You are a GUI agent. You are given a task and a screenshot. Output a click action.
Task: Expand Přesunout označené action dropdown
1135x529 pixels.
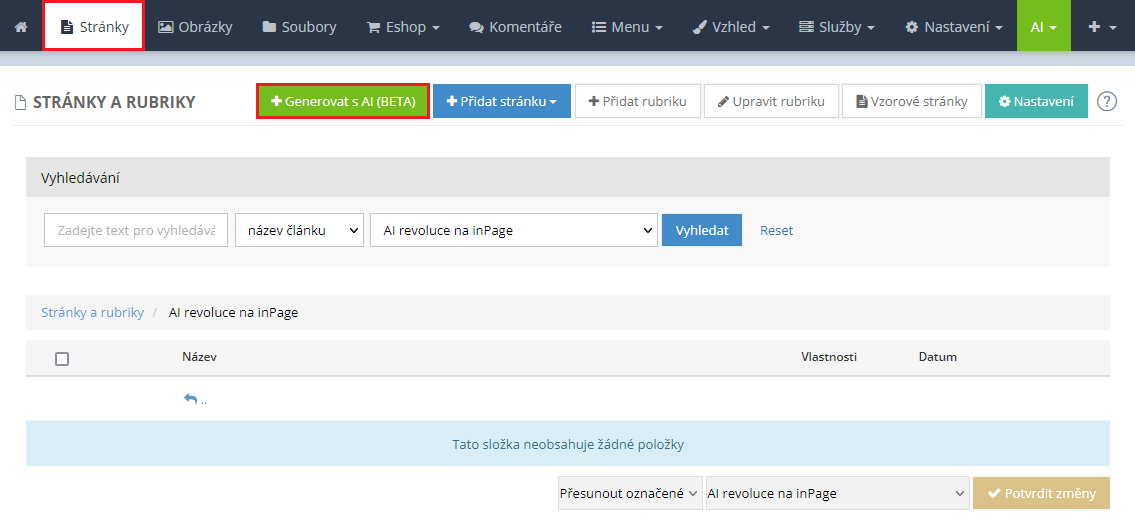[630, 493]
